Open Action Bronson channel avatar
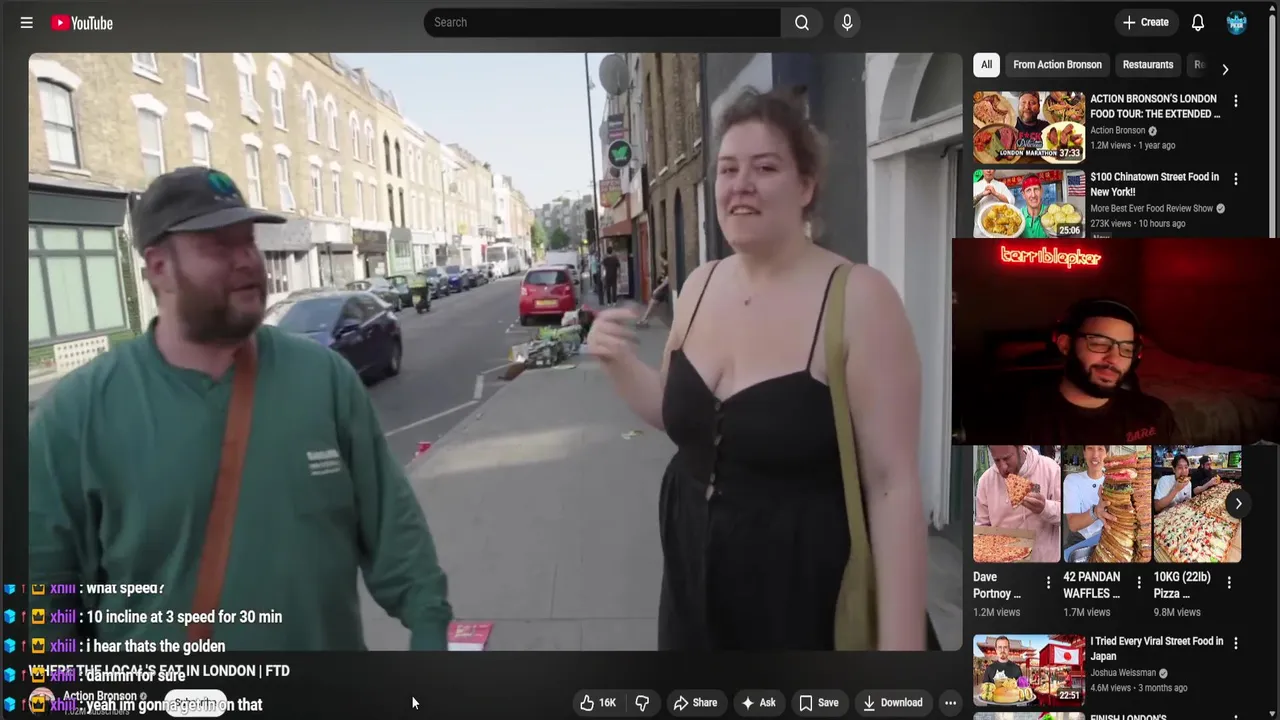Screen dimensions: 1280x720 (40, 703)
